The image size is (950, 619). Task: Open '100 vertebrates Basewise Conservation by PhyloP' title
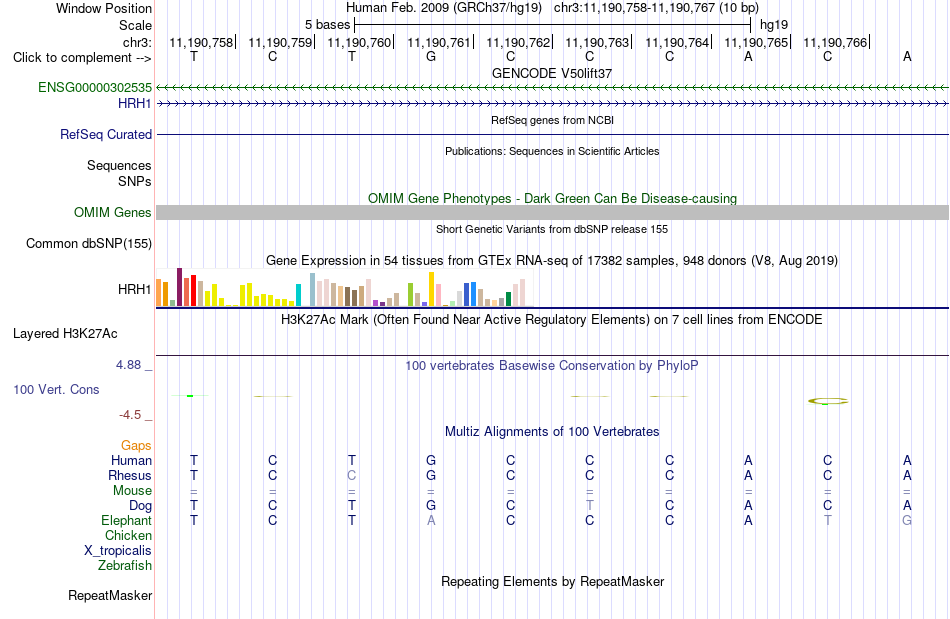pos(552,365)
